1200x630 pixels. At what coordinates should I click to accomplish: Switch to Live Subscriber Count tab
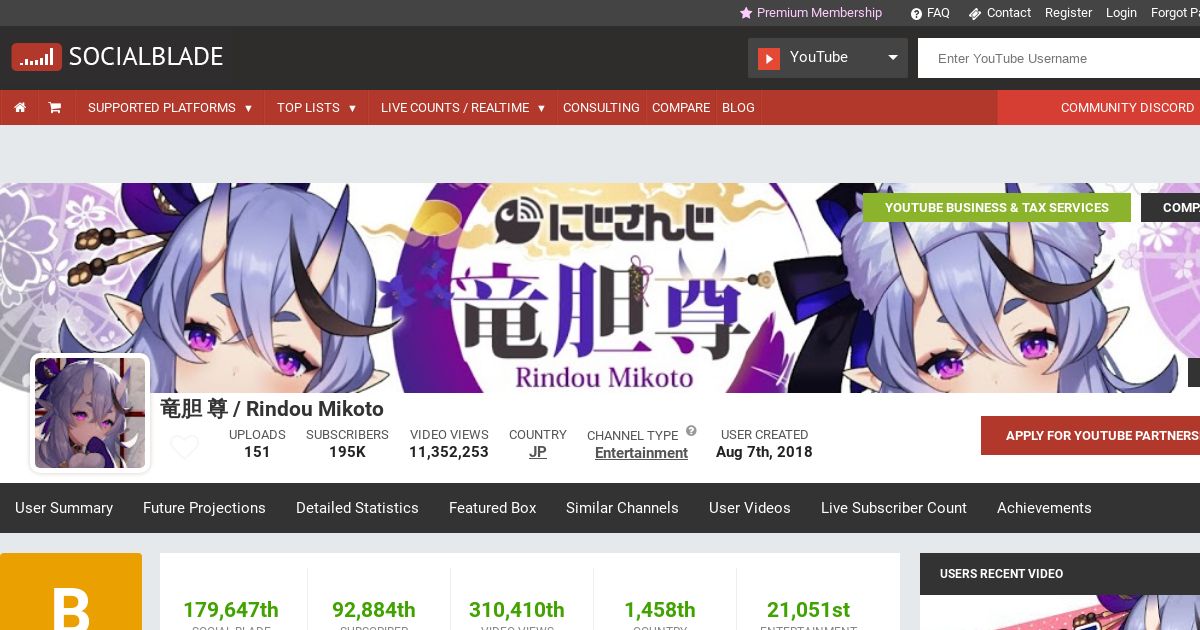point(894,508)
